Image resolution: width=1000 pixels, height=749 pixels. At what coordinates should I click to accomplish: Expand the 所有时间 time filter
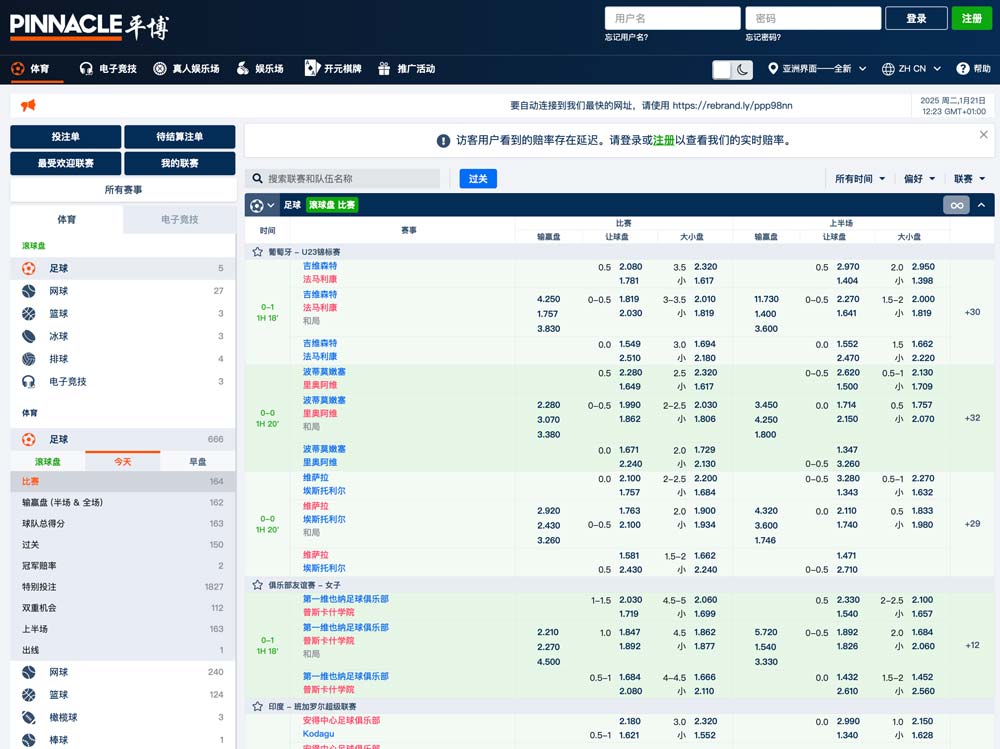click(860, 179)
